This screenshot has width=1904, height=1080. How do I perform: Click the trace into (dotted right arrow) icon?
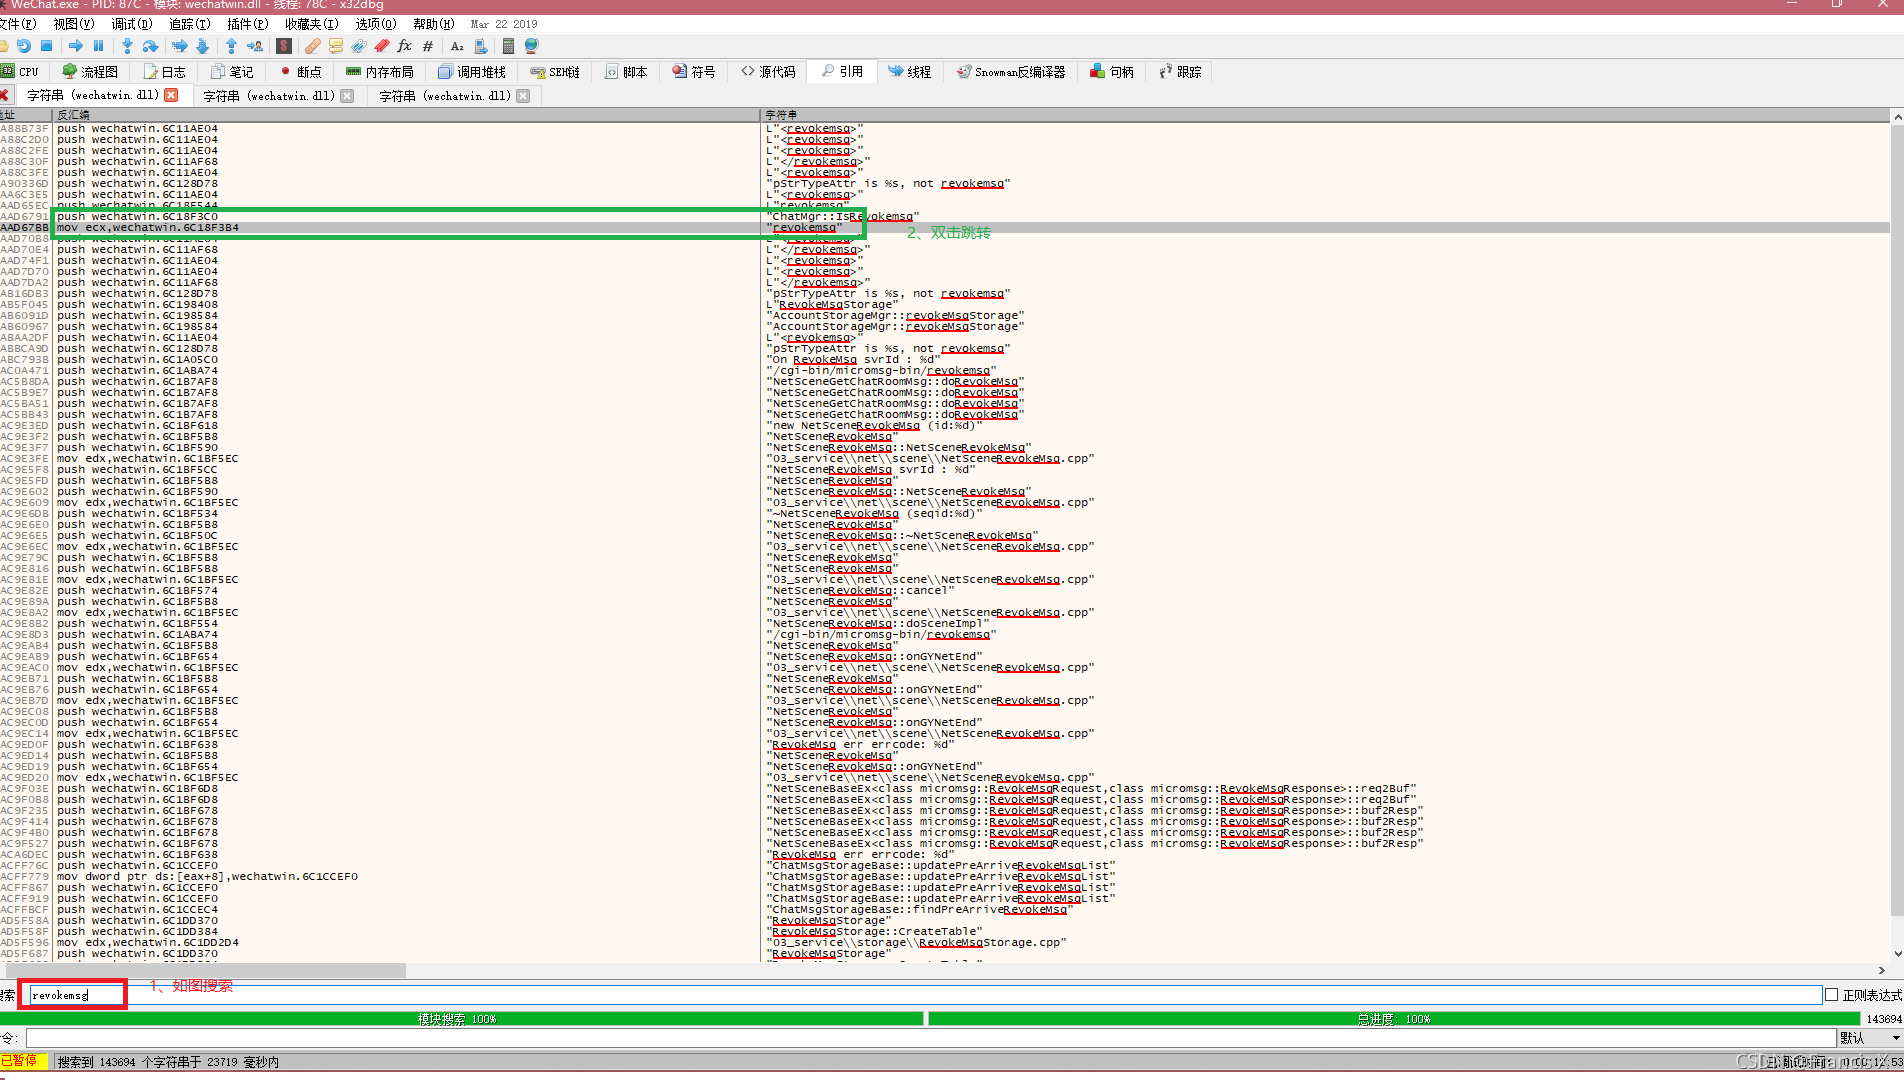click(179, 46)
